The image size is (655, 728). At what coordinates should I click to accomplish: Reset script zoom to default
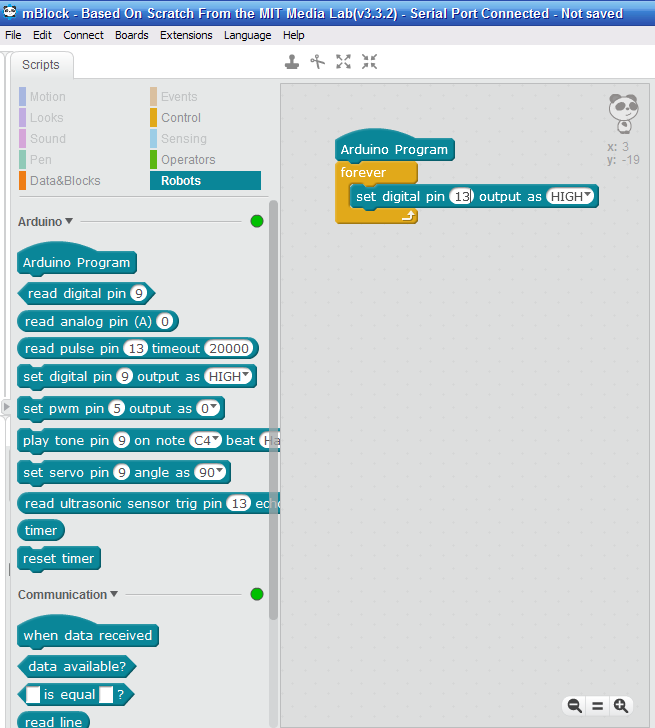tap(597, 706)
